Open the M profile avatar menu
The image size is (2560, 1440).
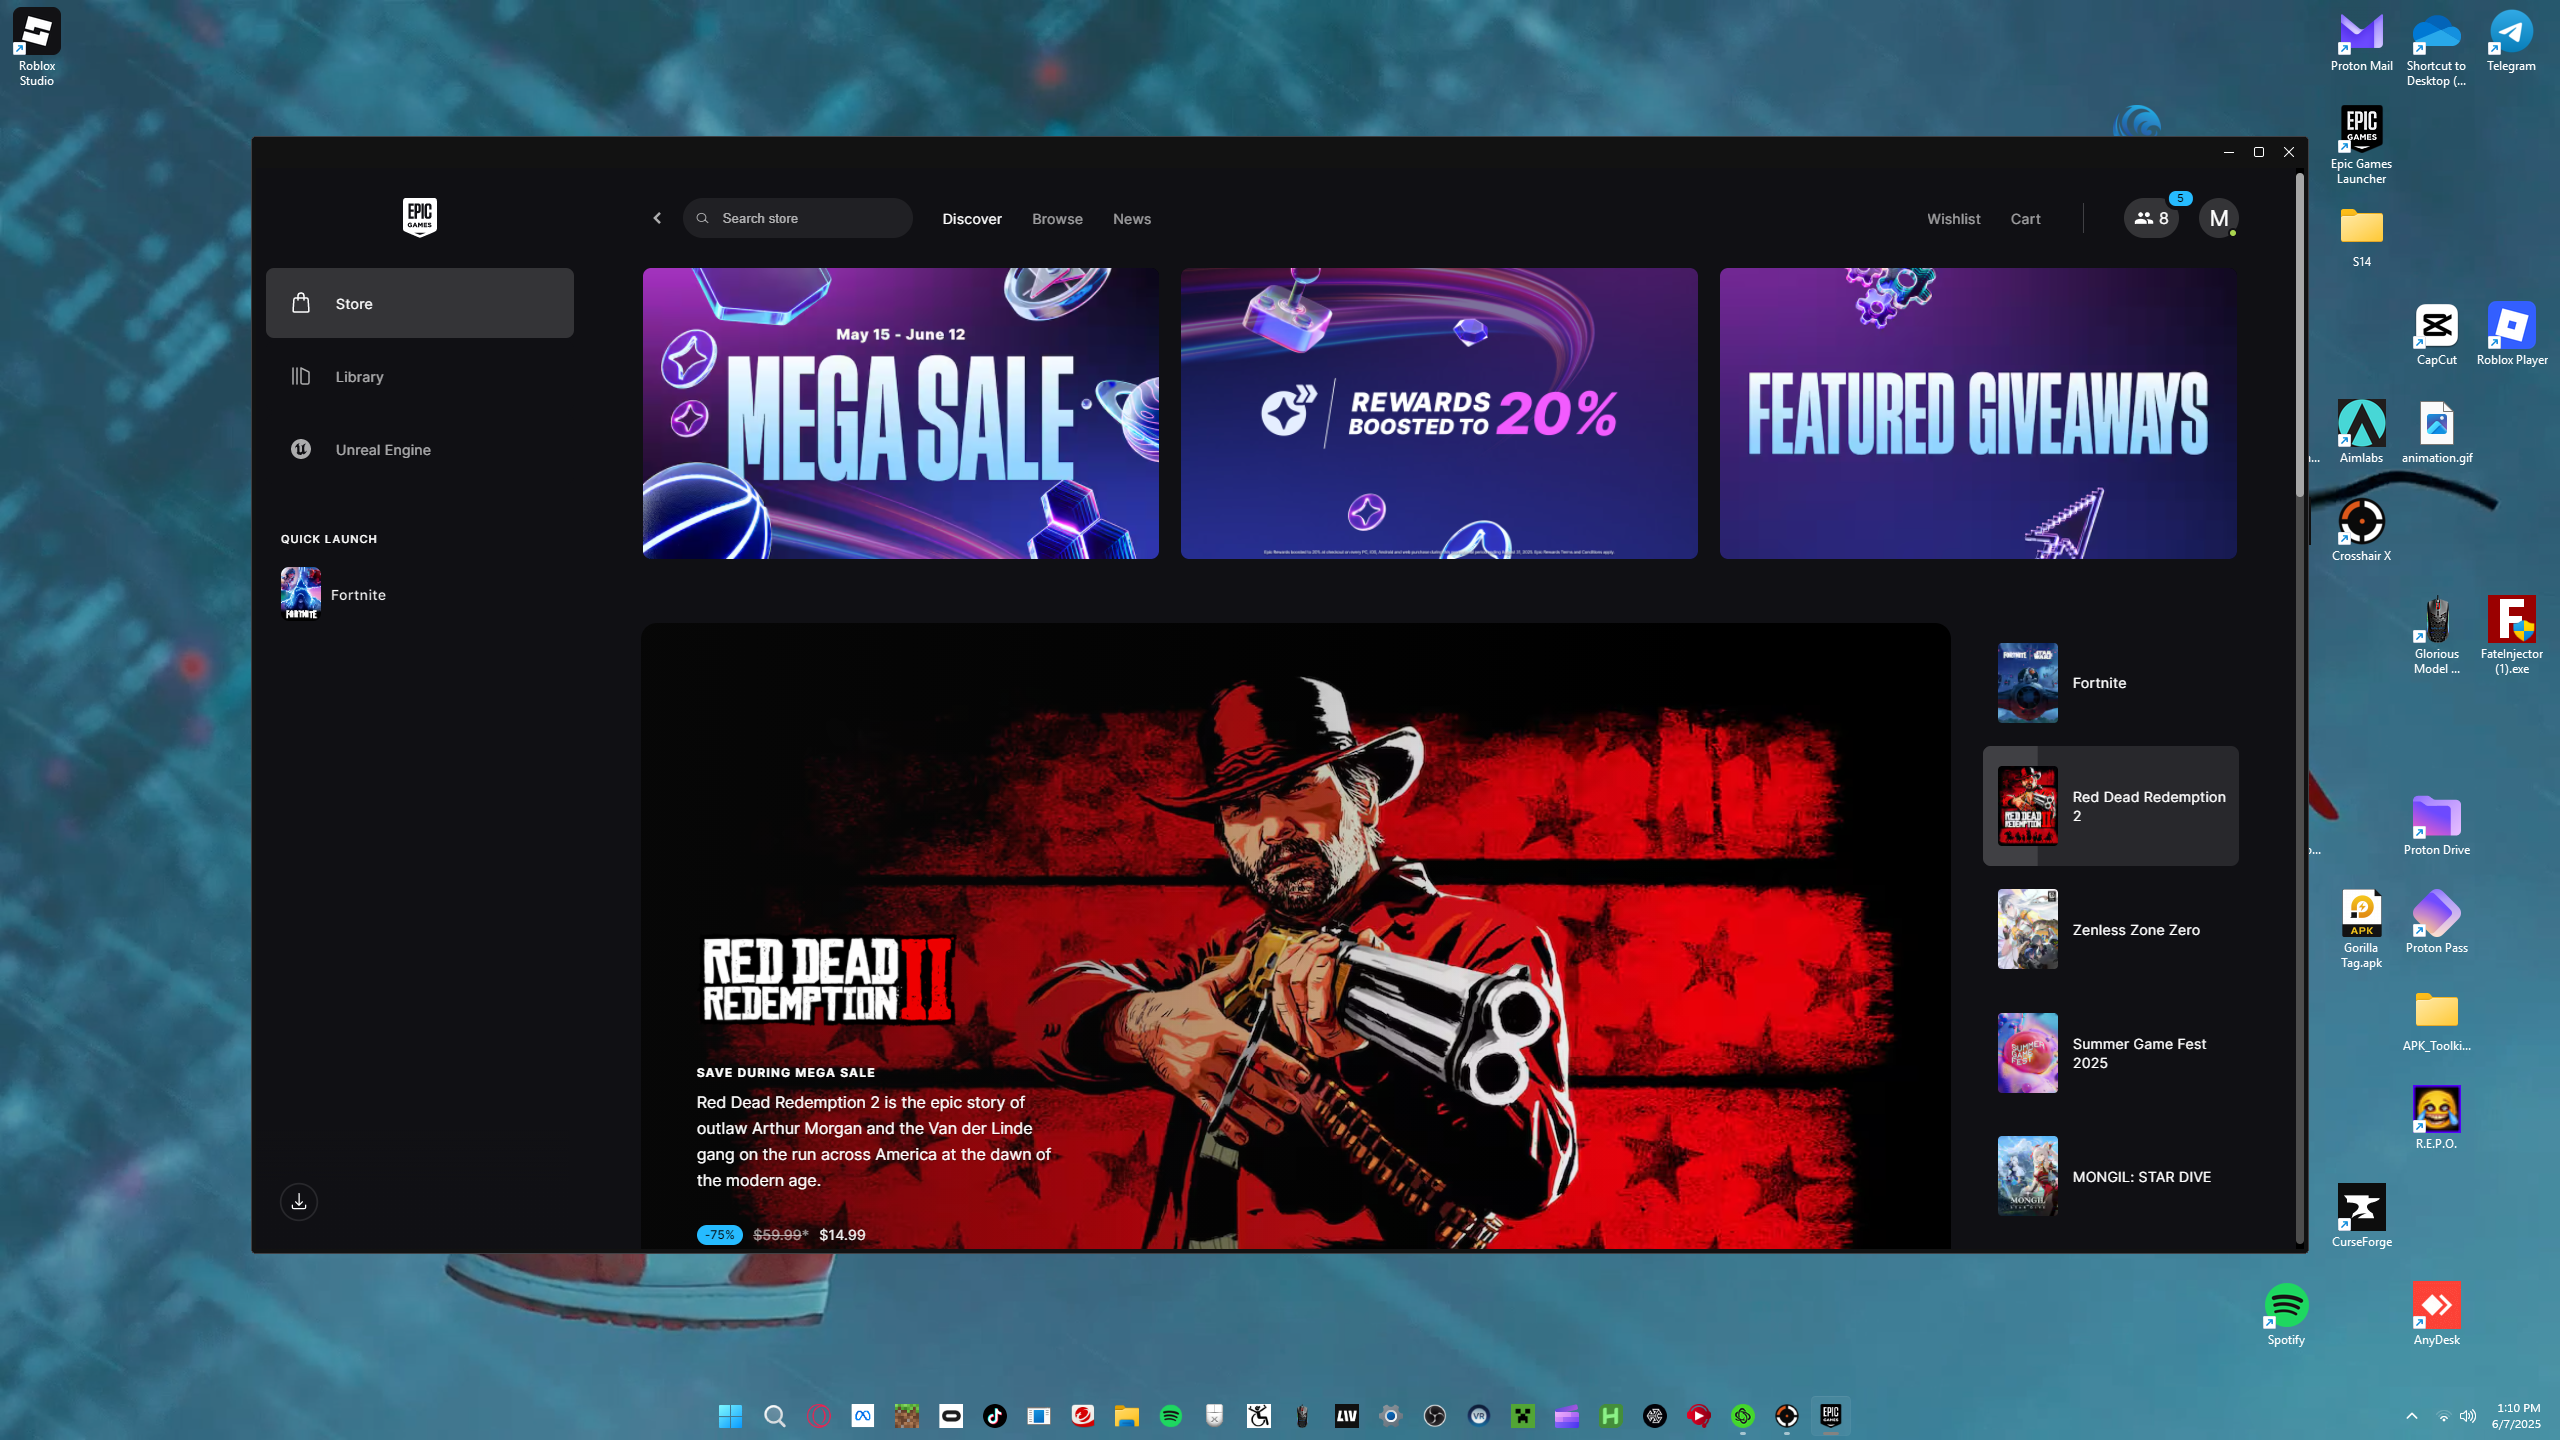point(2218,218)
